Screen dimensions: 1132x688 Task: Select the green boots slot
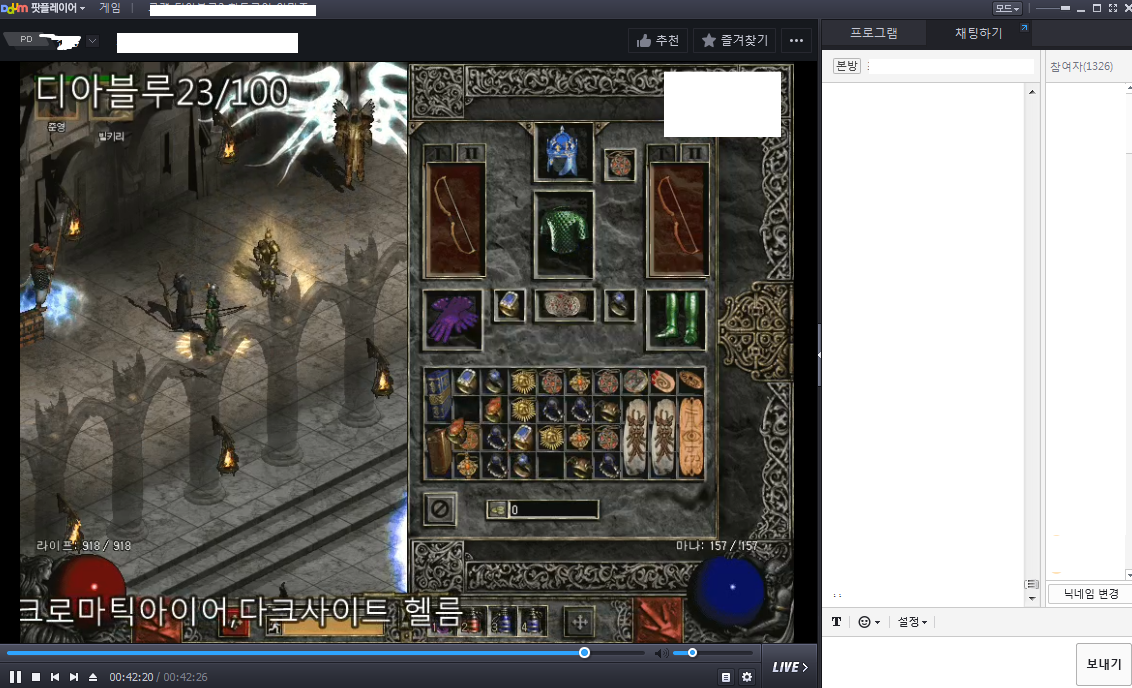pyautogui.click(x=676, y=319)
